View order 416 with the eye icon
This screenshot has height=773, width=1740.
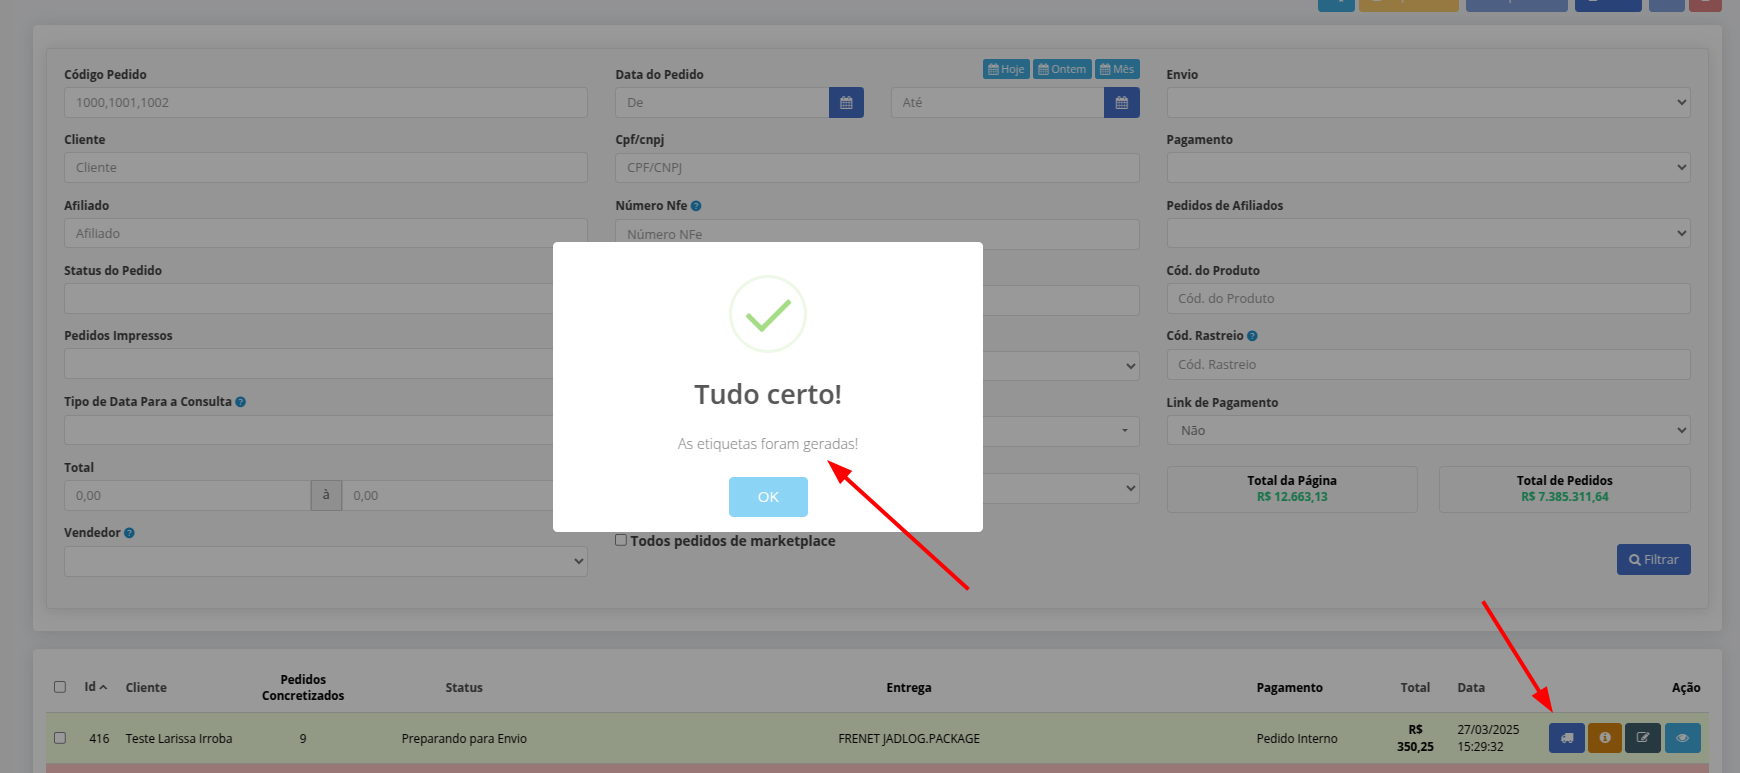point(1682,738)
